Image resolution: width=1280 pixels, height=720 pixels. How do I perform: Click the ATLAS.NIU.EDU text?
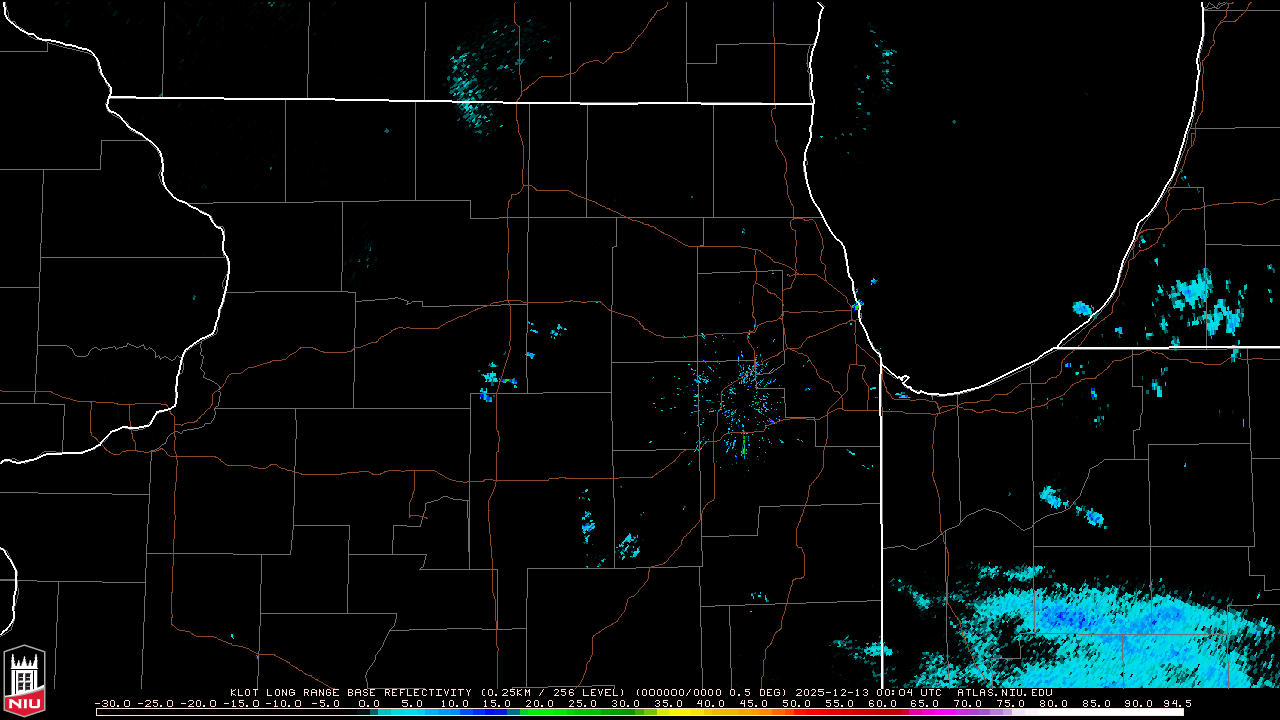click(x=1005, y=692)
